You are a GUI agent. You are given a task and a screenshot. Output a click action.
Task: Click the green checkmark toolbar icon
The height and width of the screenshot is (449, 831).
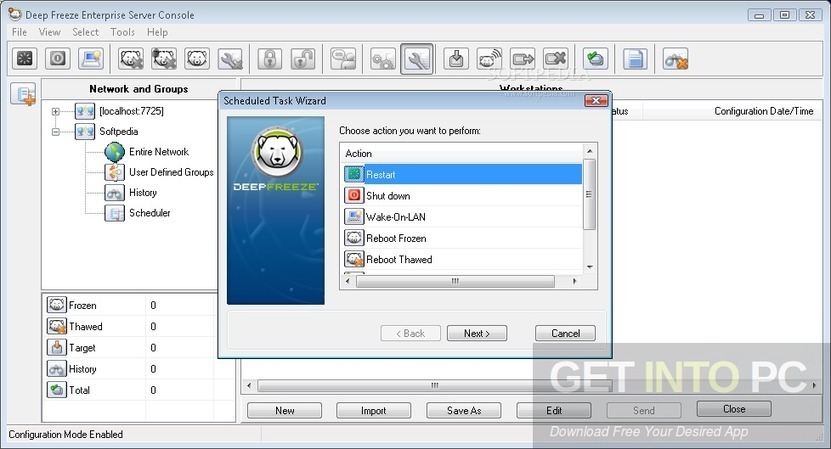(x=595, y=58)
